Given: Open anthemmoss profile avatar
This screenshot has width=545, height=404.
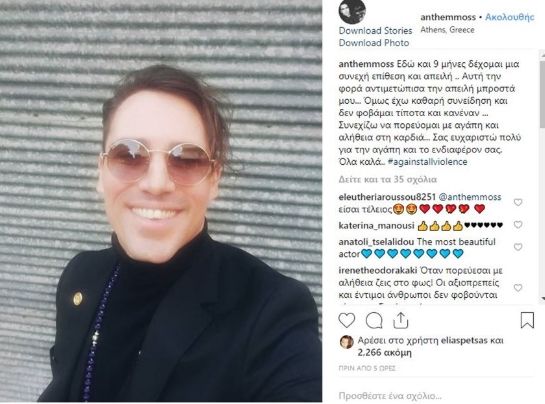Looking at the screenshot, I should 352,12.
